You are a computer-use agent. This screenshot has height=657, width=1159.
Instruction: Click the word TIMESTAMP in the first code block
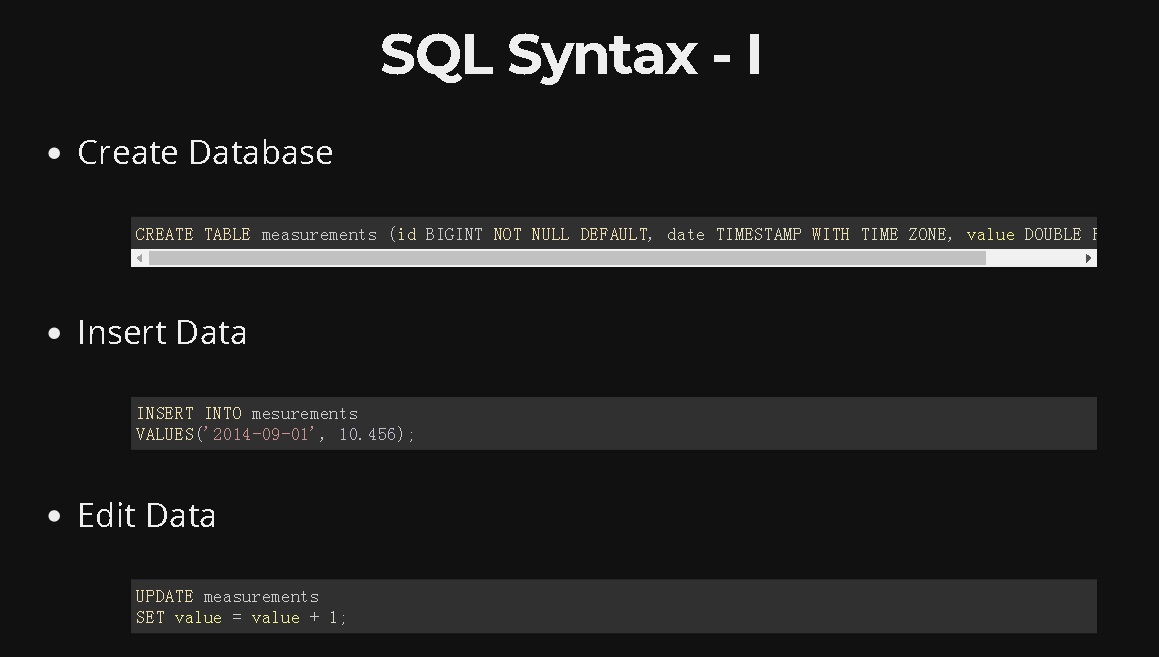click(758, 235)
